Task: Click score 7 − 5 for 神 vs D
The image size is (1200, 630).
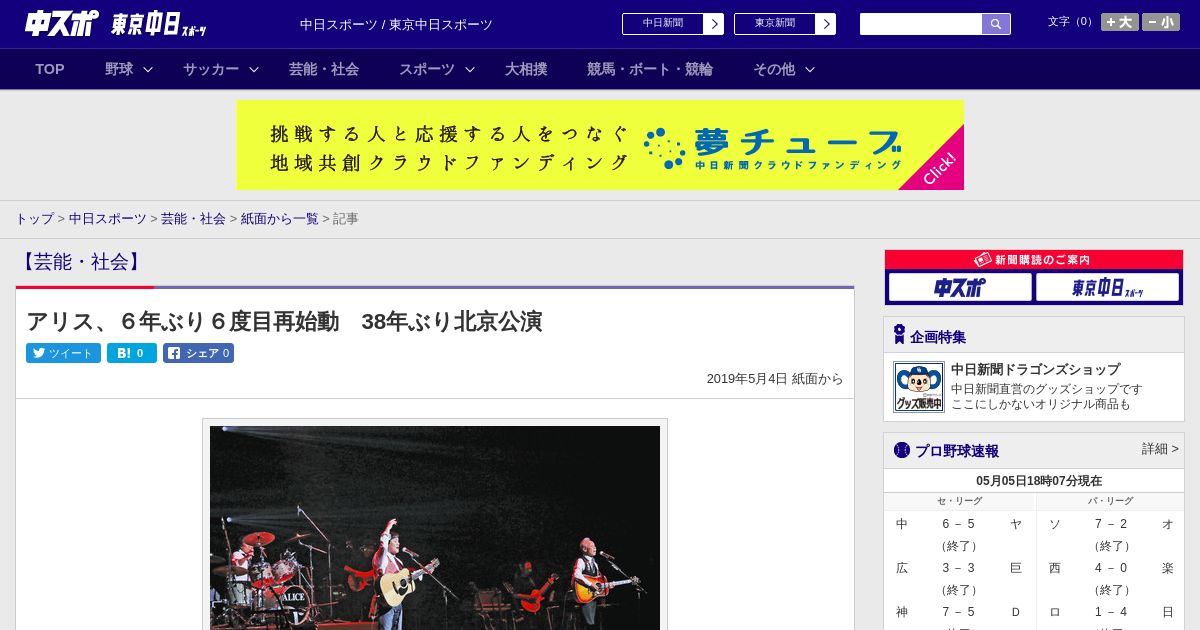Action: [x=959, y=612]
